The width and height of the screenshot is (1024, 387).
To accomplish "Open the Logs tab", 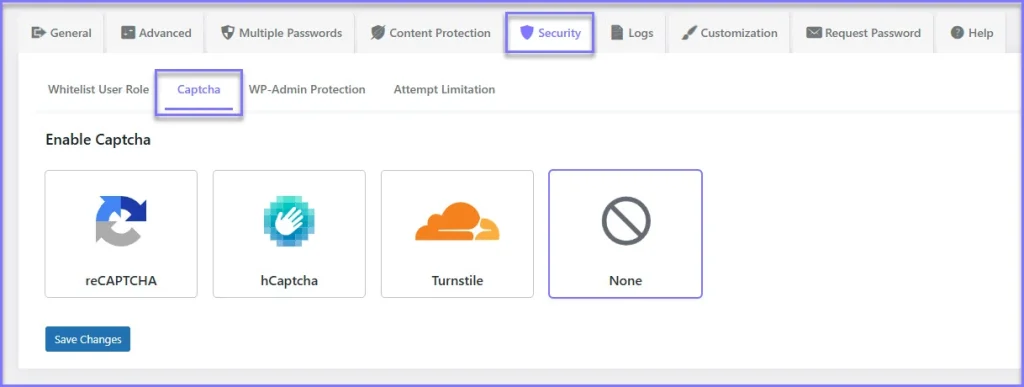I will coord(631,33).
